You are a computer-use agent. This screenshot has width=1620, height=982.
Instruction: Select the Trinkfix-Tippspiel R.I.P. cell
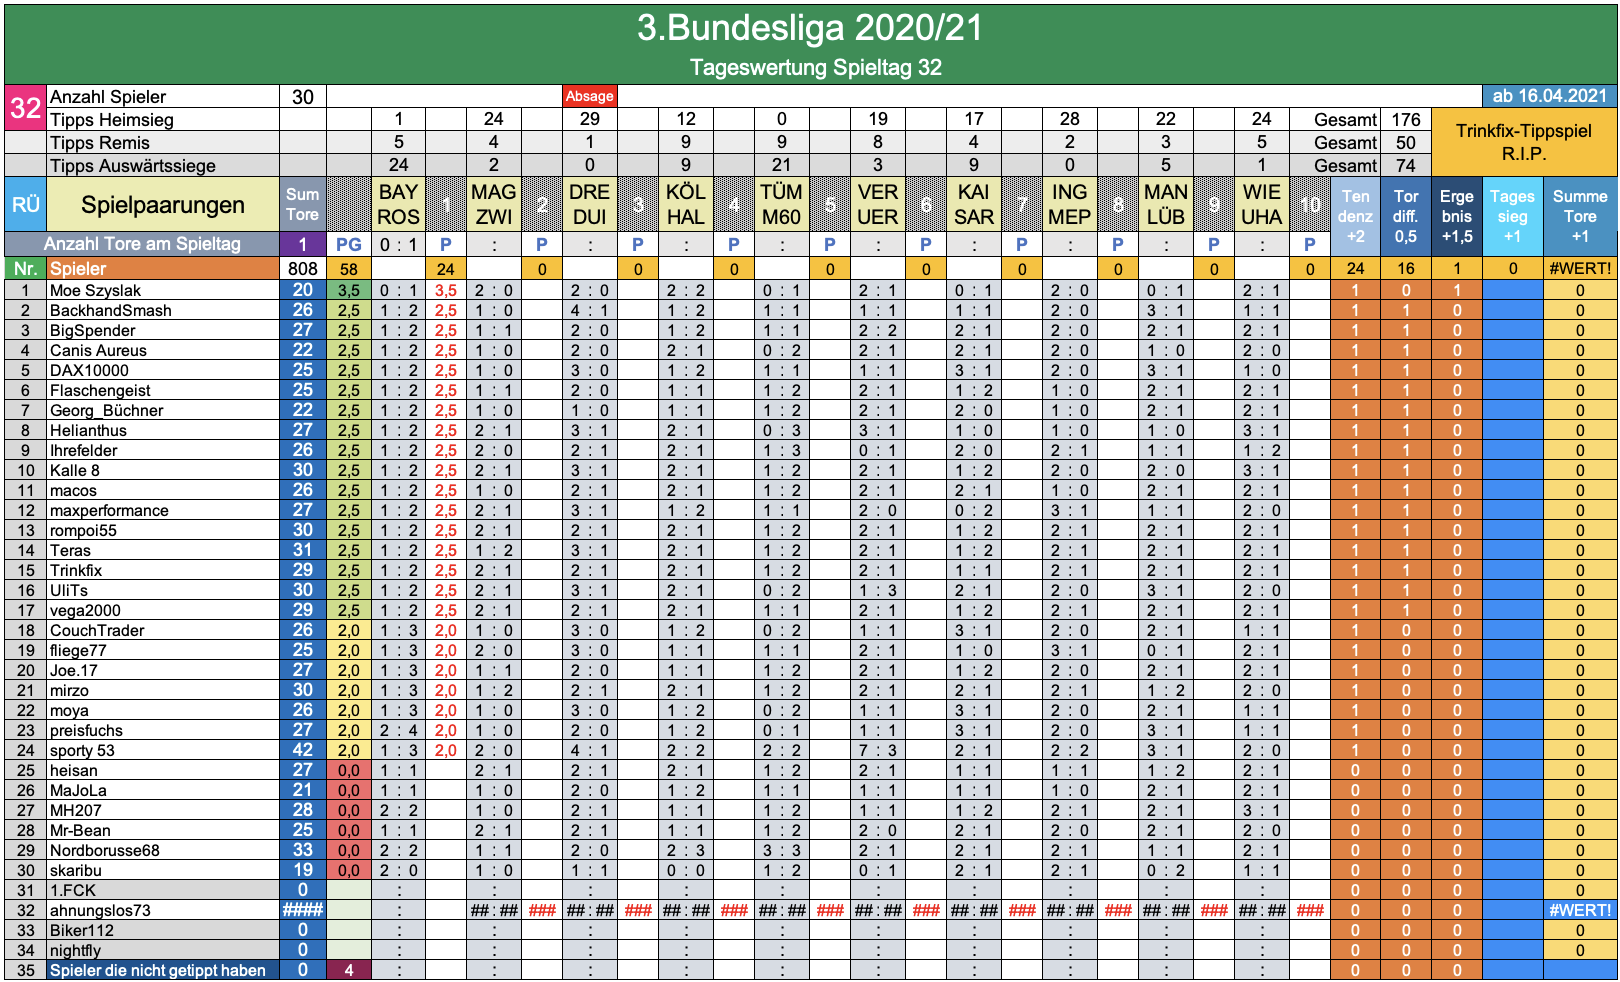click(1524, 142)
